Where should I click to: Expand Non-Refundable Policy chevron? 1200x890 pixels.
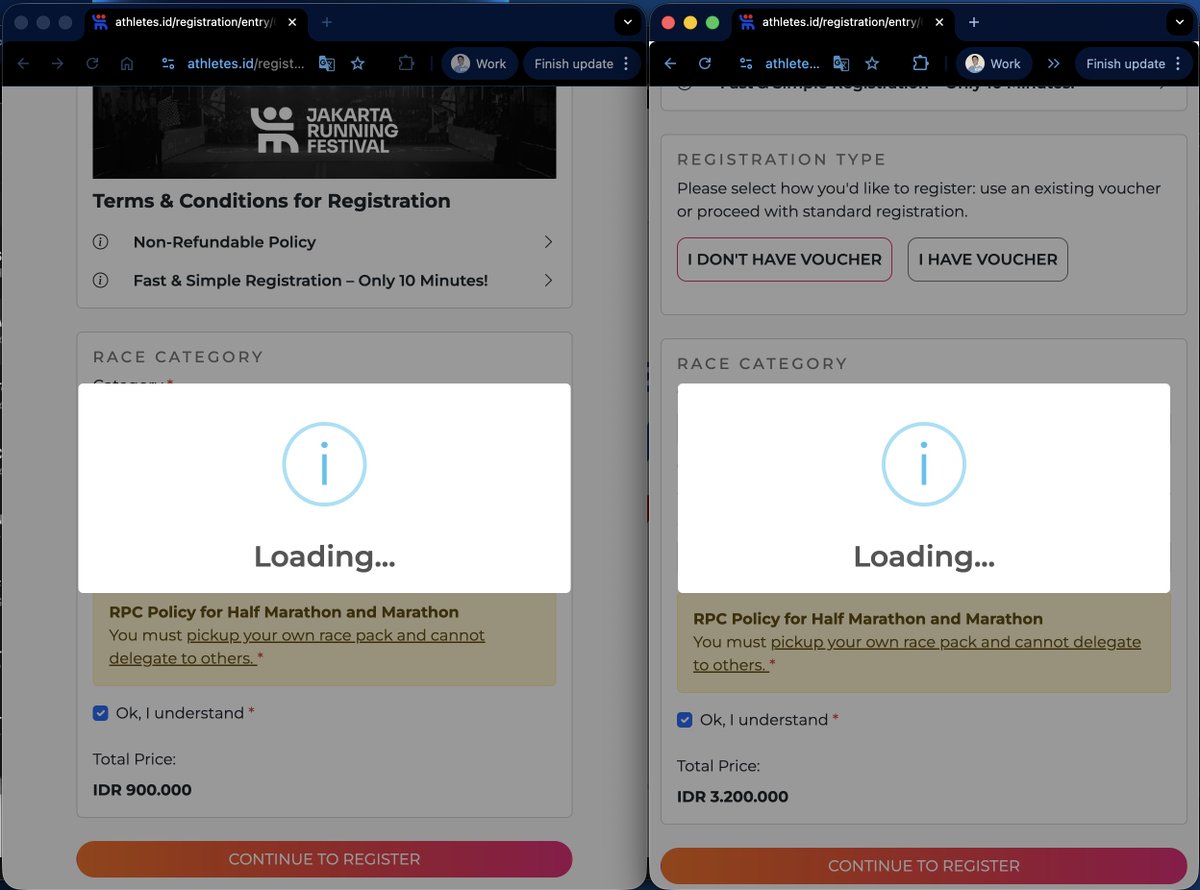tap(548, 242)
